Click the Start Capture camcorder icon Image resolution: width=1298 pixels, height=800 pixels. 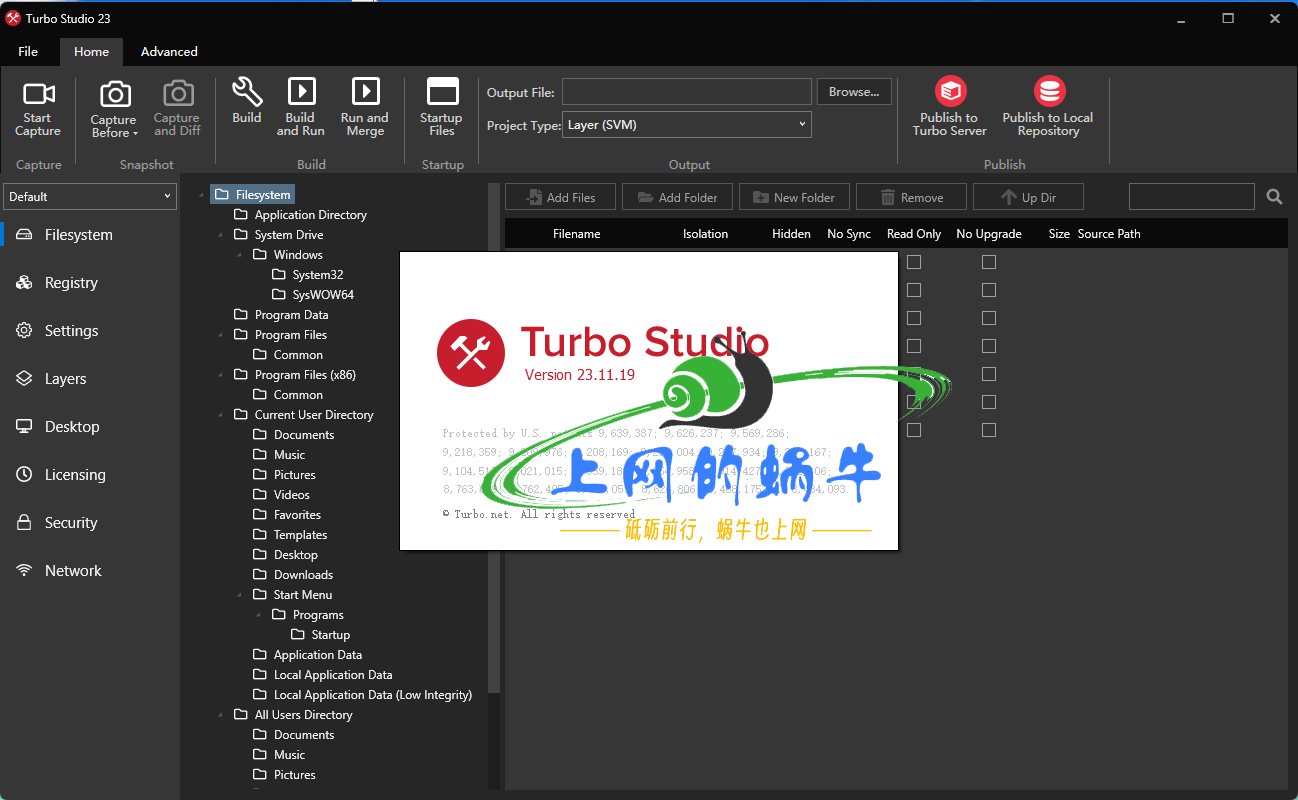[x=39, y=94]
